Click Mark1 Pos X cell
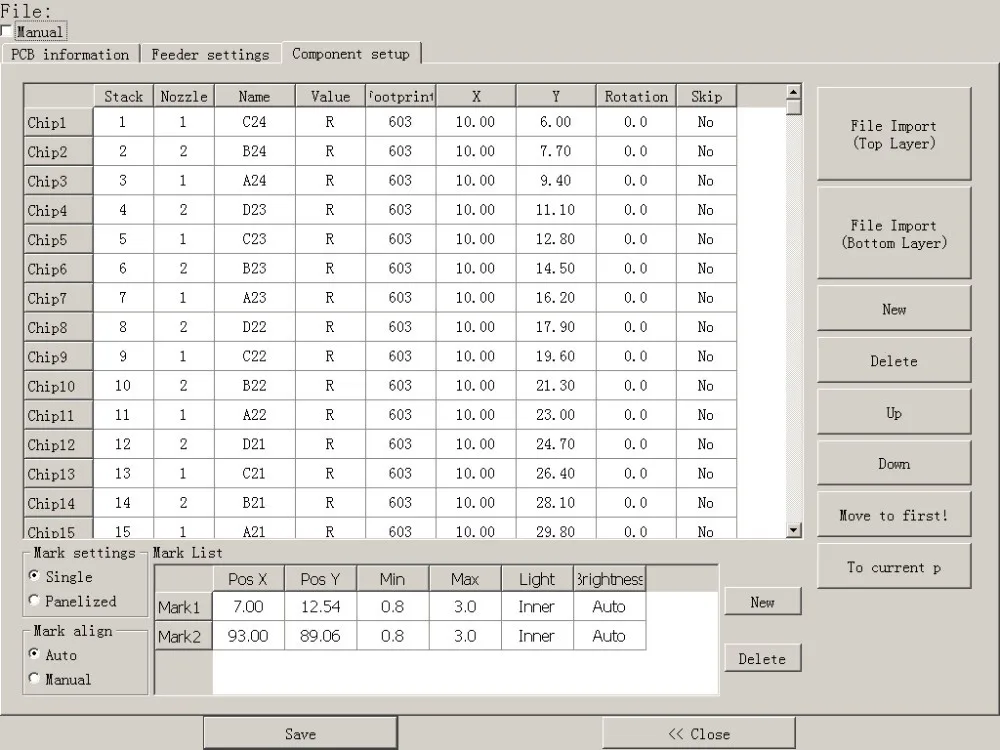Screen dimensions: 1000x750 [x=248, y=607]
